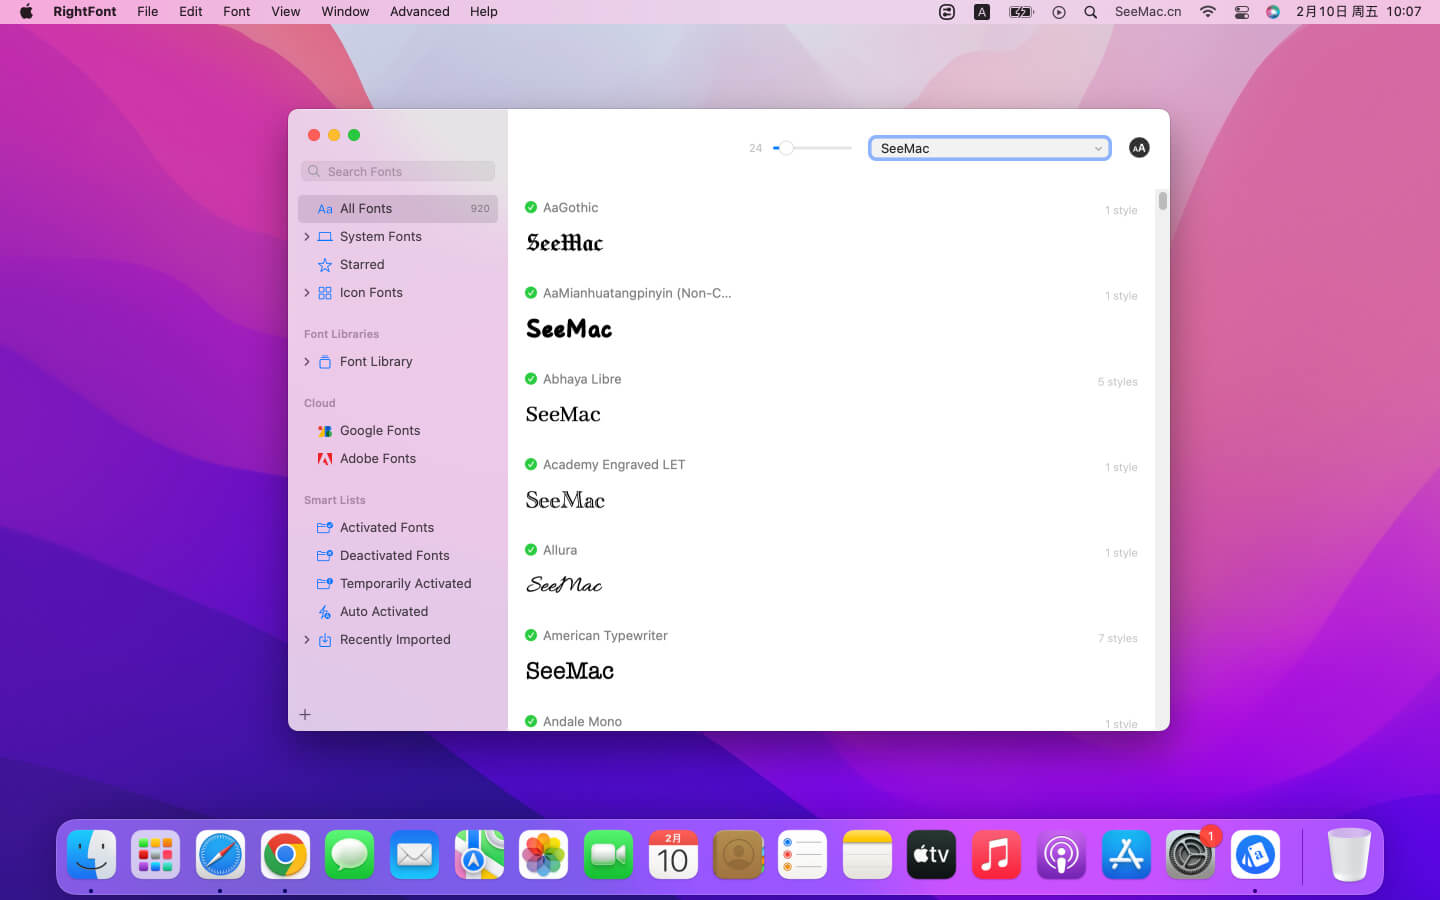Expand the System Fonts tree item

(307, 237)
